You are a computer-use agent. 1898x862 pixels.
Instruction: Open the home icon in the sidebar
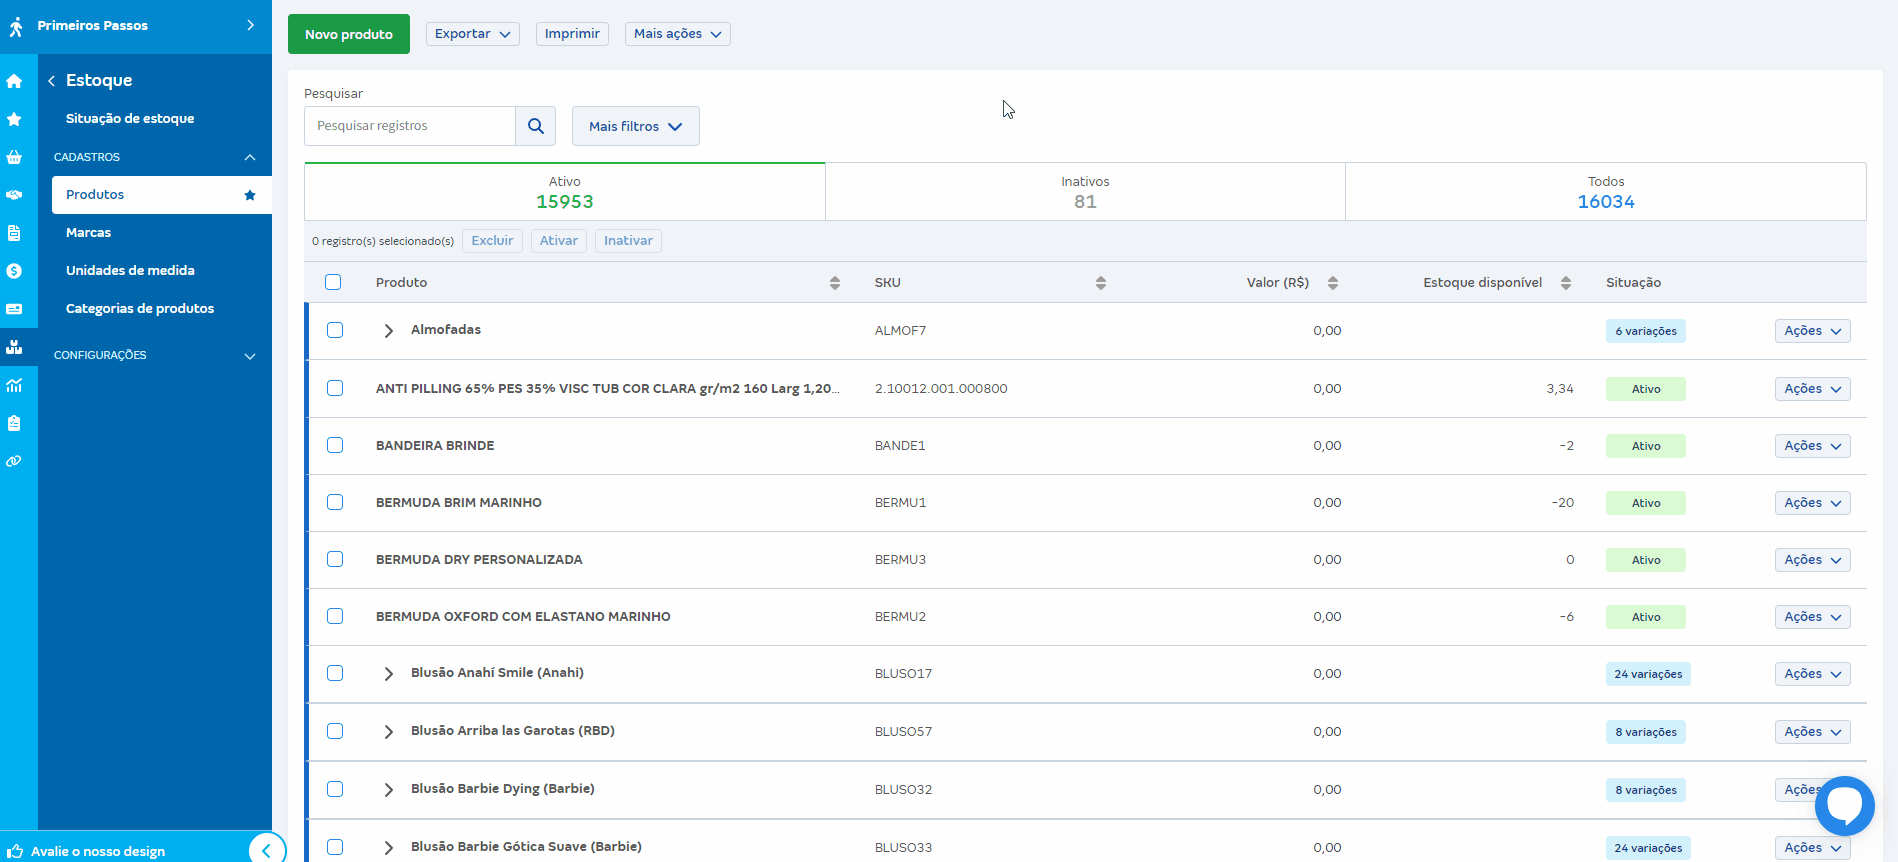point(14,81)
